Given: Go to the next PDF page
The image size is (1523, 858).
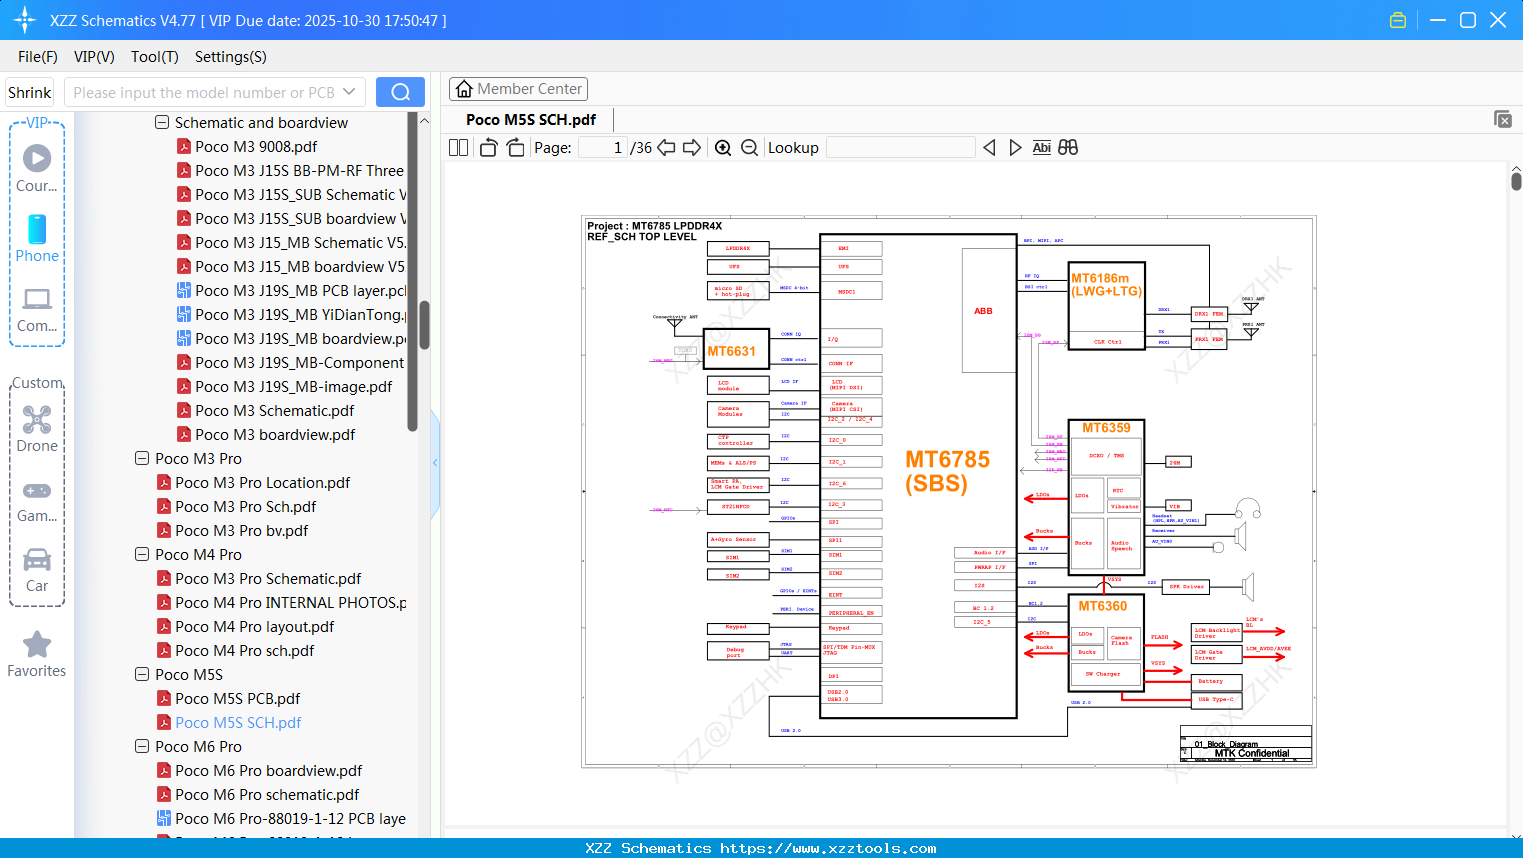Looking at the screenshot, I should (x=692, y=148).
